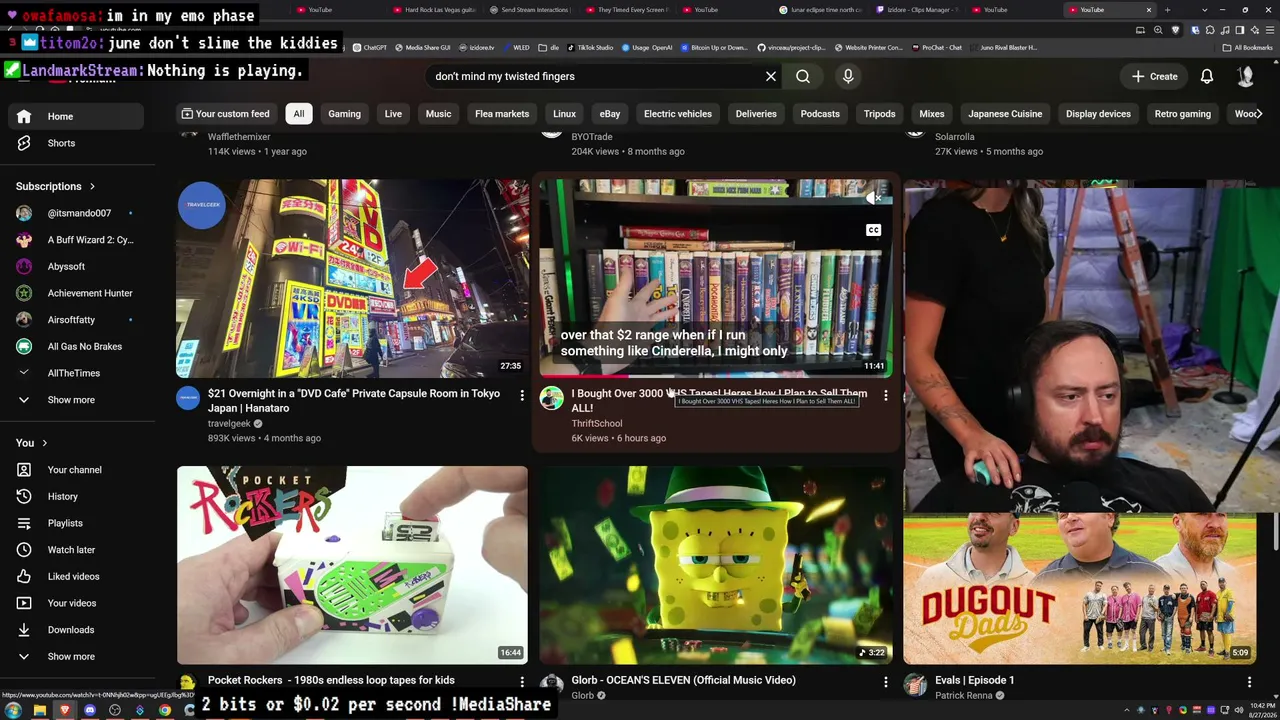Open the ChatGPT bookmark
The height and width of the screenshot is (720, 1280).
[369, 47]
